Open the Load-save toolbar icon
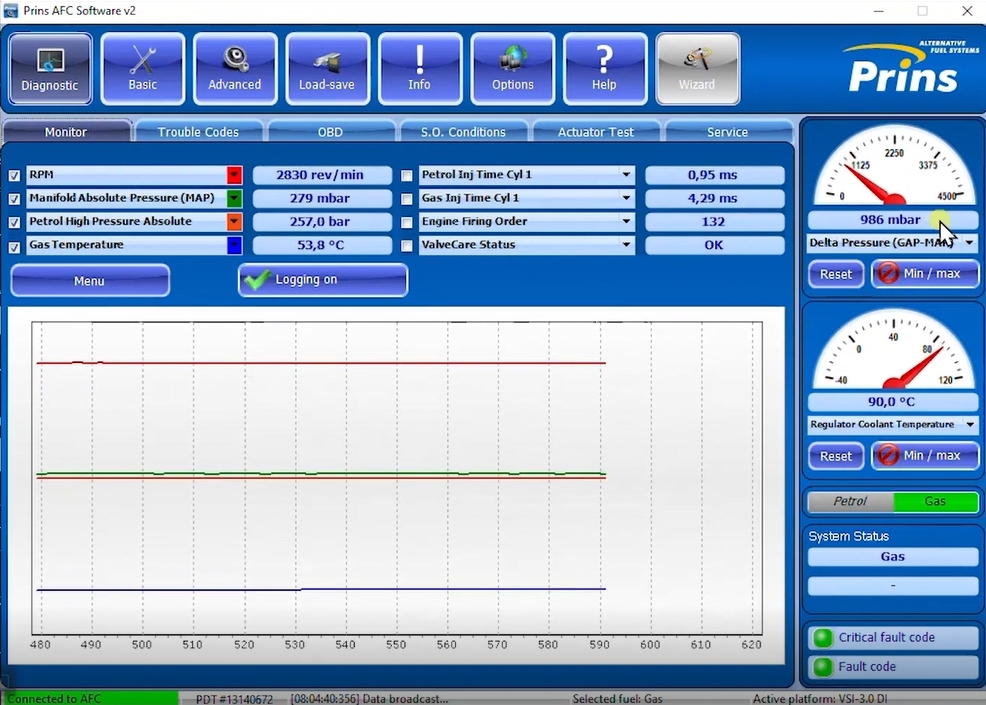Image resolution: width=986 pixels, height=705 pixels. click(x=327, y=69)
